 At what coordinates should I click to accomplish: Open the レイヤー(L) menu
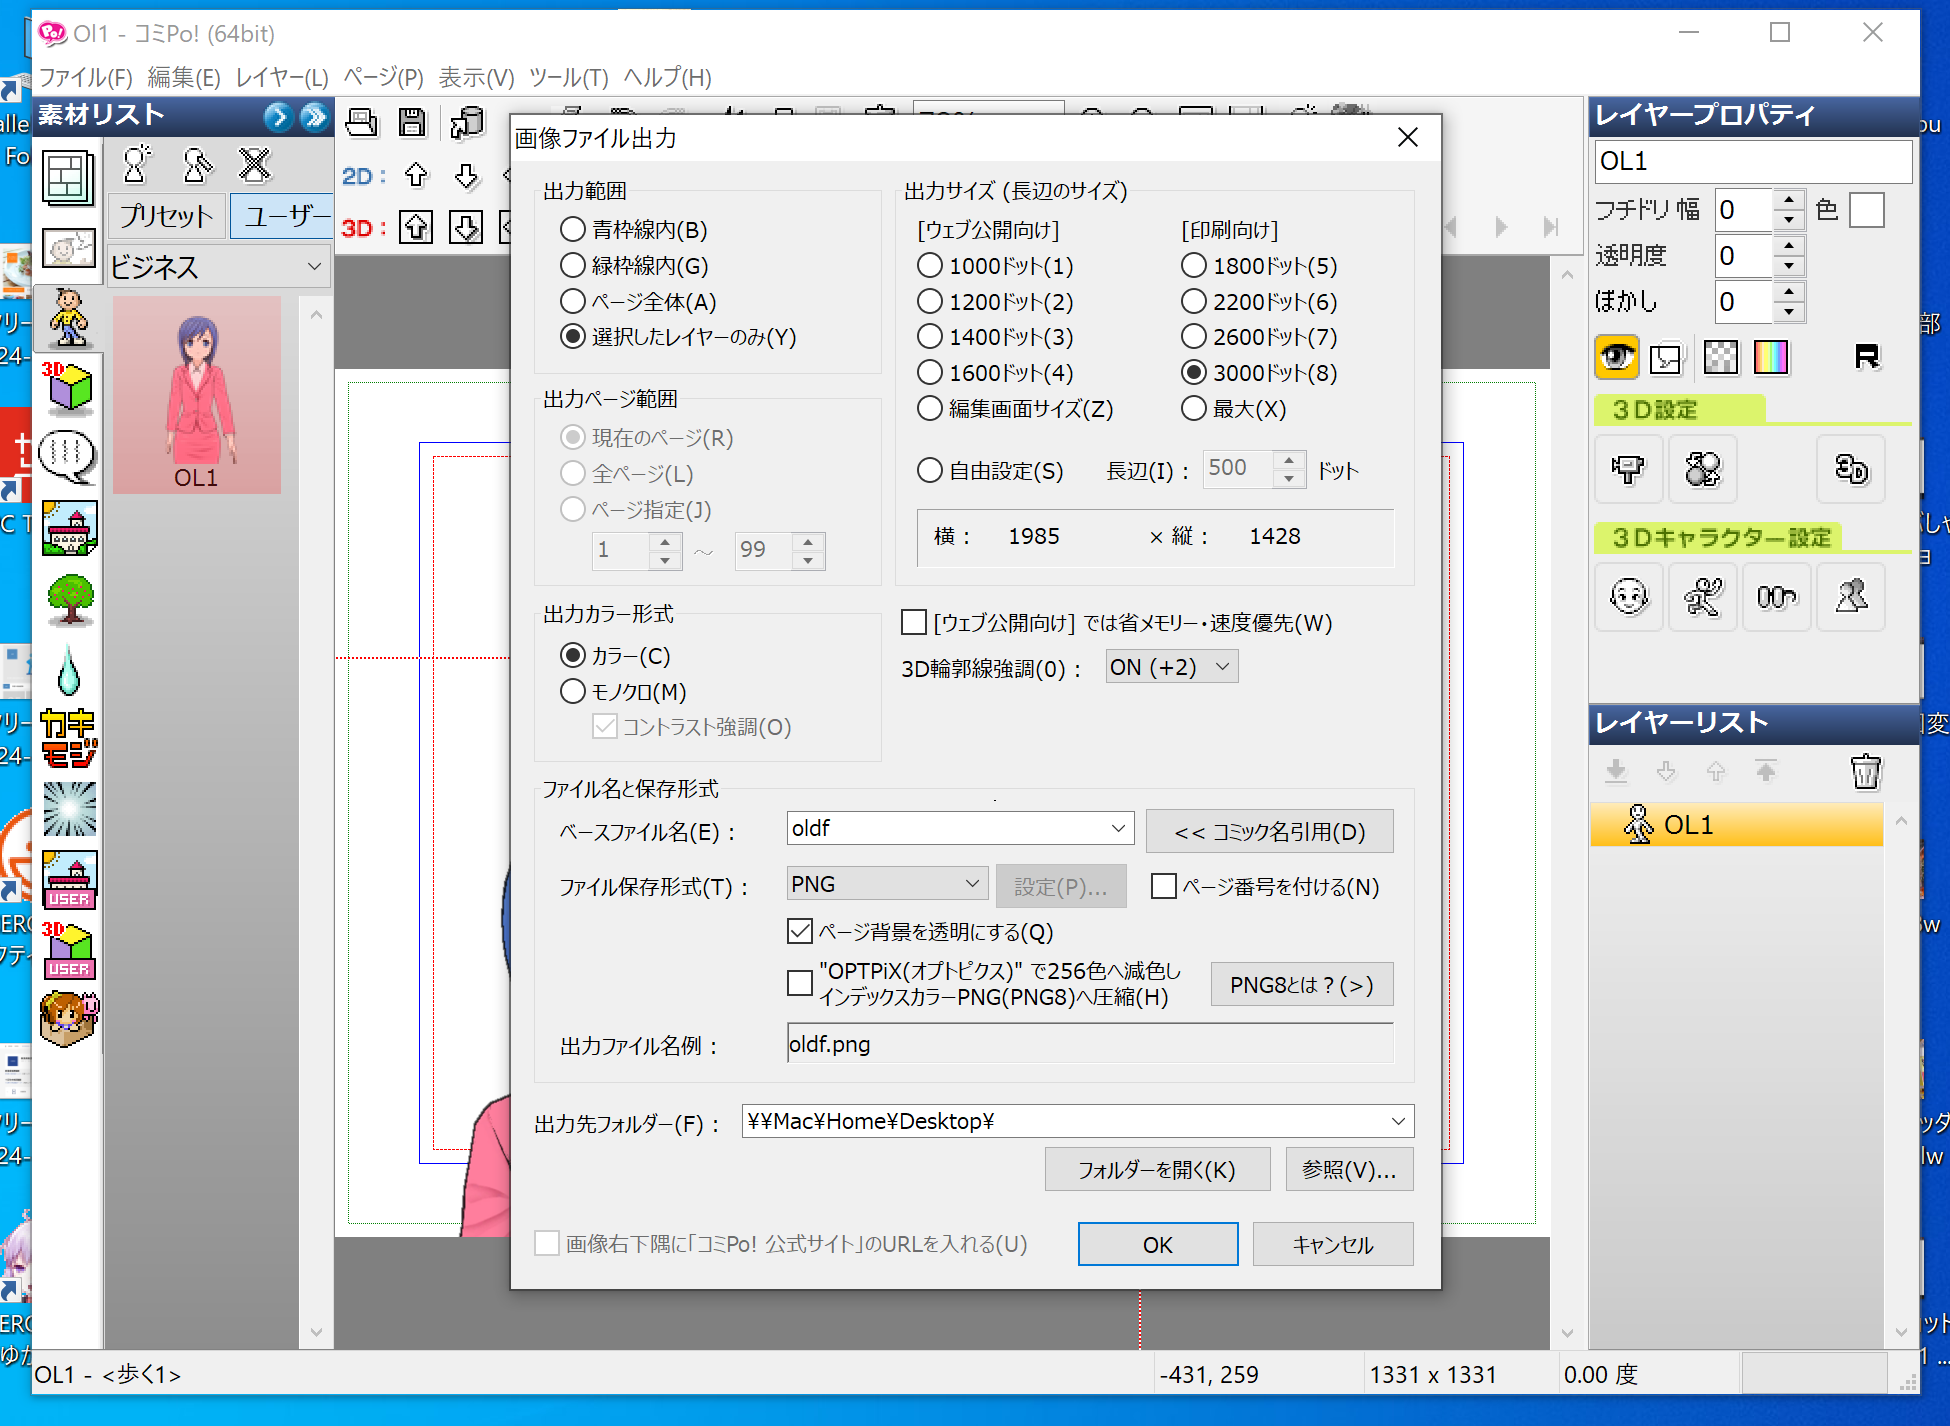click(281, 77)
